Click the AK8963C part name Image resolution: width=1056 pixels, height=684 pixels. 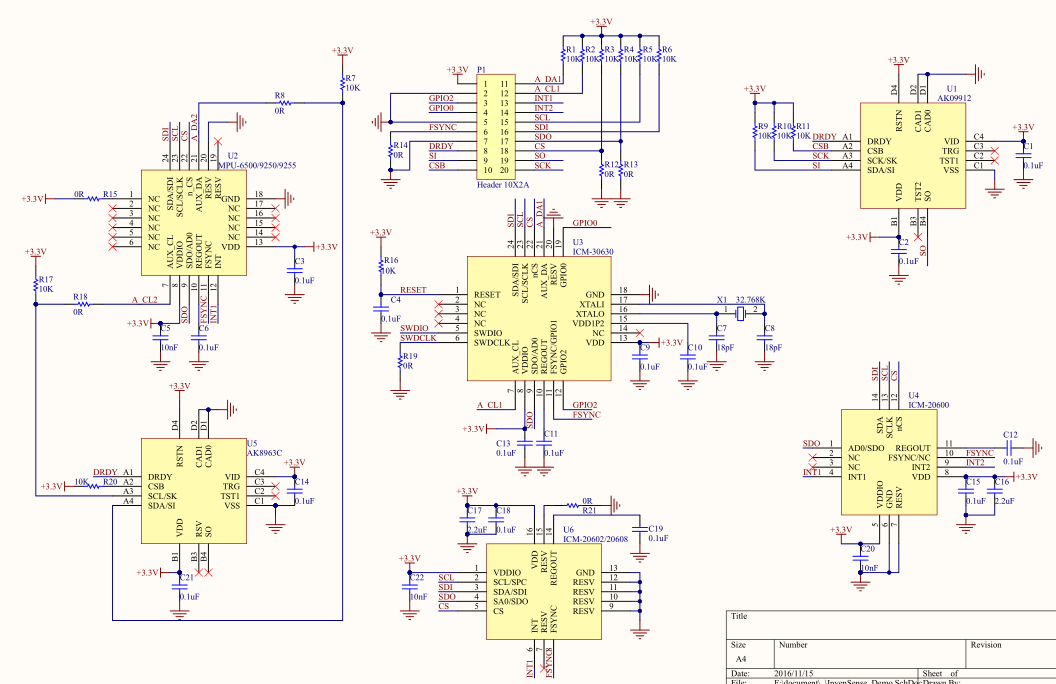tap(264, 453)
